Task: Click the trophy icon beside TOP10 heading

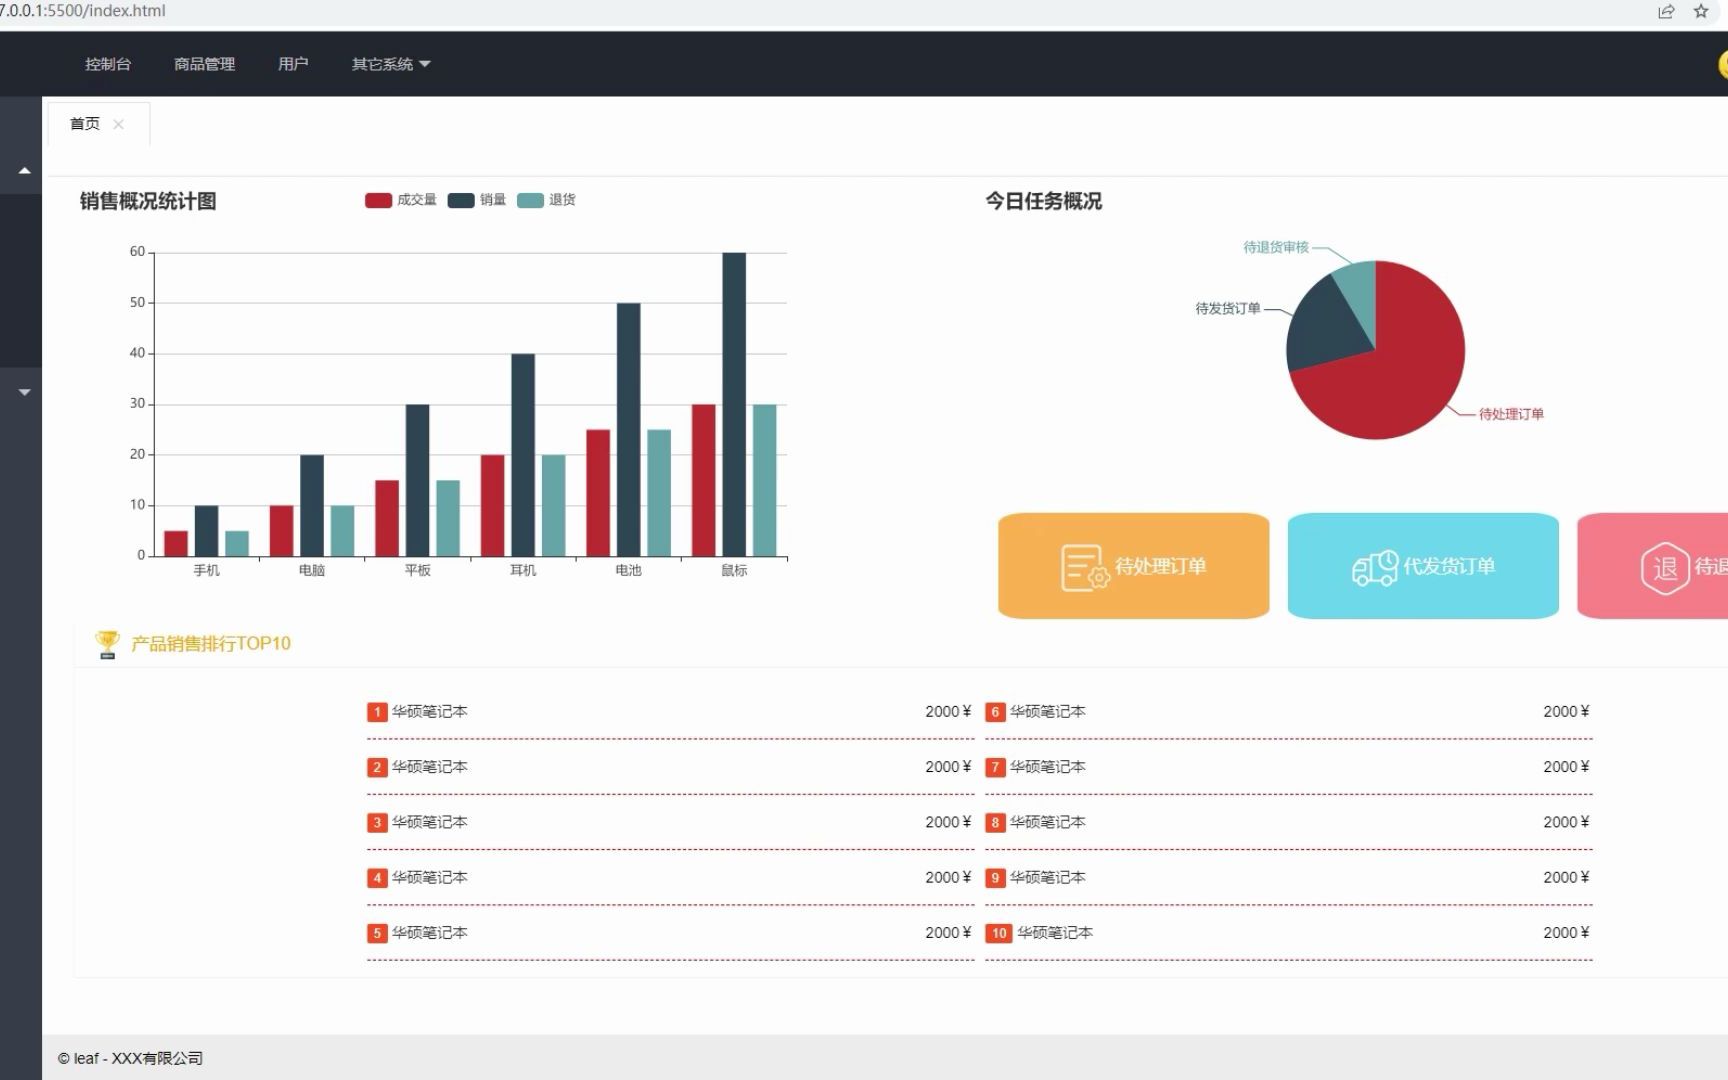Action: 107,644
